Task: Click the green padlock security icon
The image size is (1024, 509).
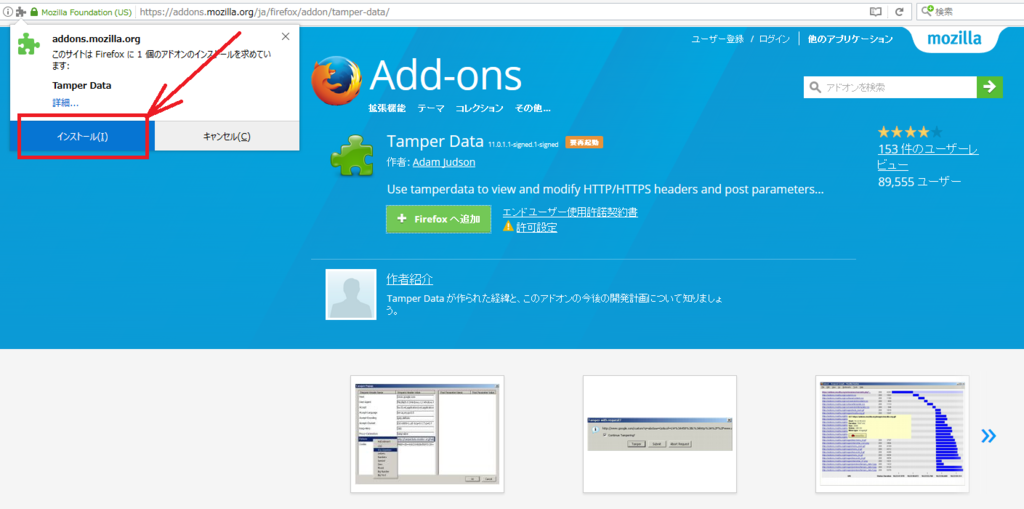Action: click(34, 12)
